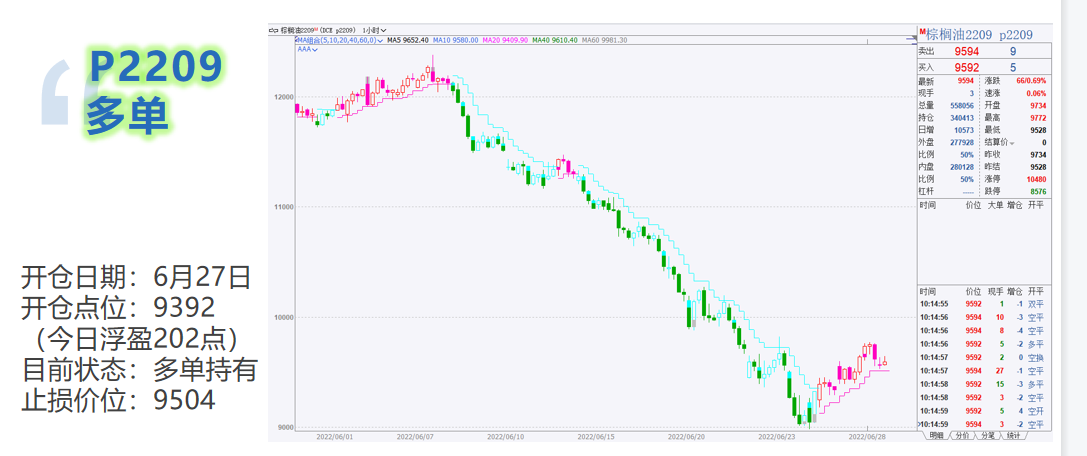Image resolution: width=1087 pixels, height=456 pixels.
Task: Click the 12000 price axis label
Action: [286, 97]
